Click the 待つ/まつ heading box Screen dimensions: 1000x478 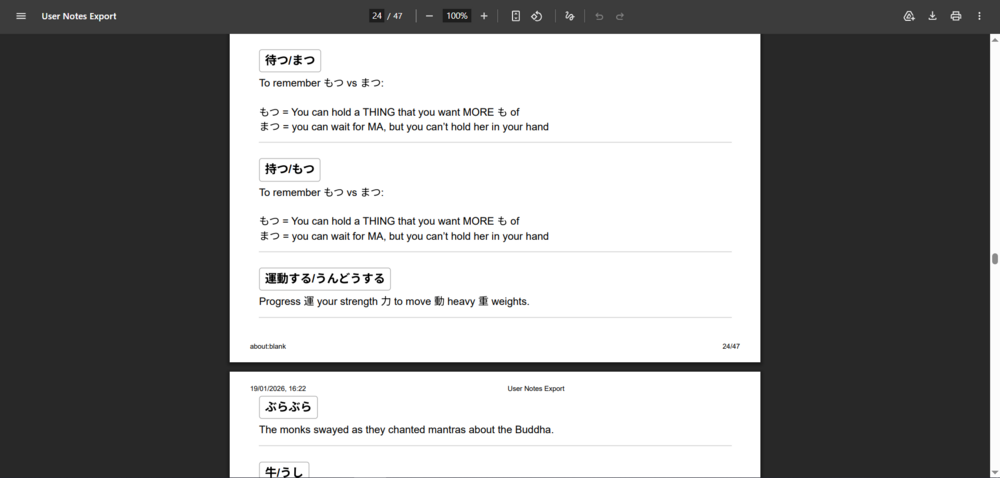tap(290, 60)
